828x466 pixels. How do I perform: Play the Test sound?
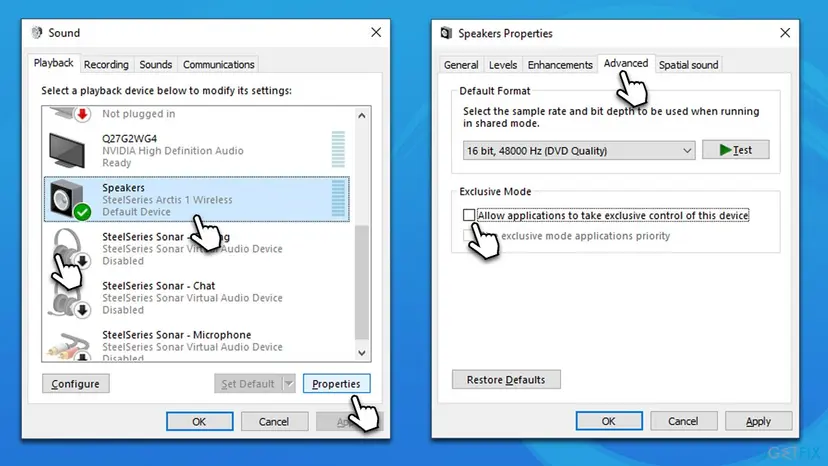coord(736,150)
